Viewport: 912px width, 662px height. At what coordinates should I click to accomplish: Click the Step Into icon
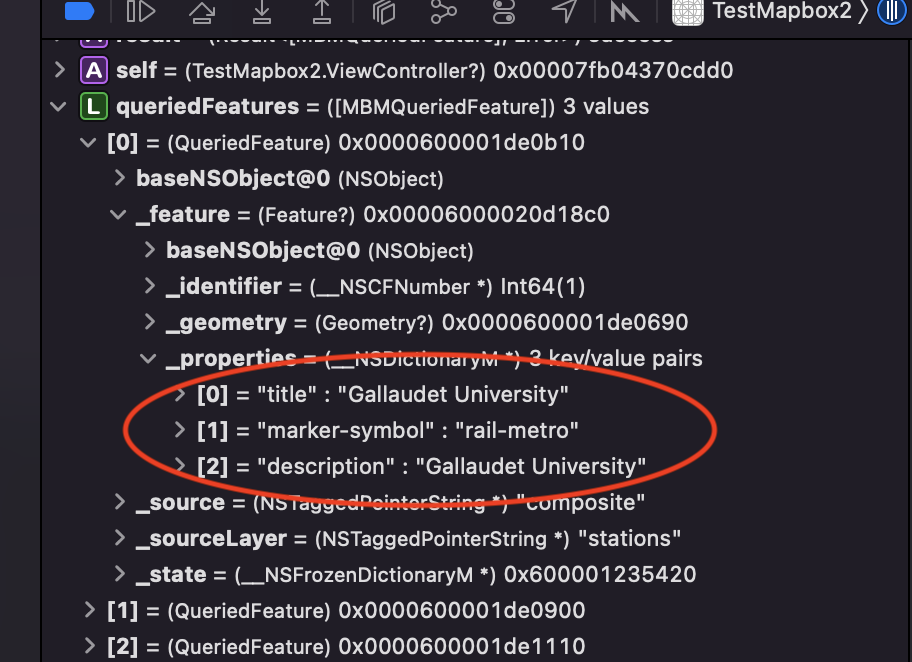[x=262, y=13]
